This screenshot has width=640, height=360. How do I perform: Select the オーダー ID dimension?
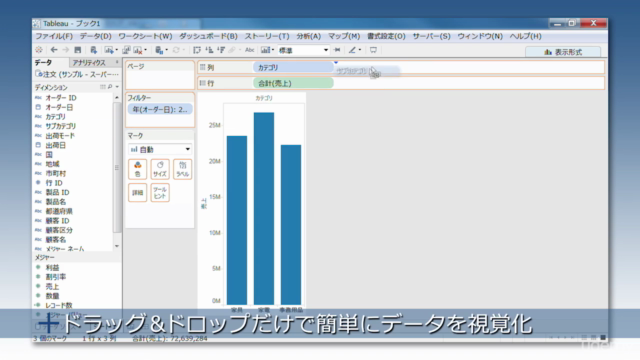[x=61, y=98]
